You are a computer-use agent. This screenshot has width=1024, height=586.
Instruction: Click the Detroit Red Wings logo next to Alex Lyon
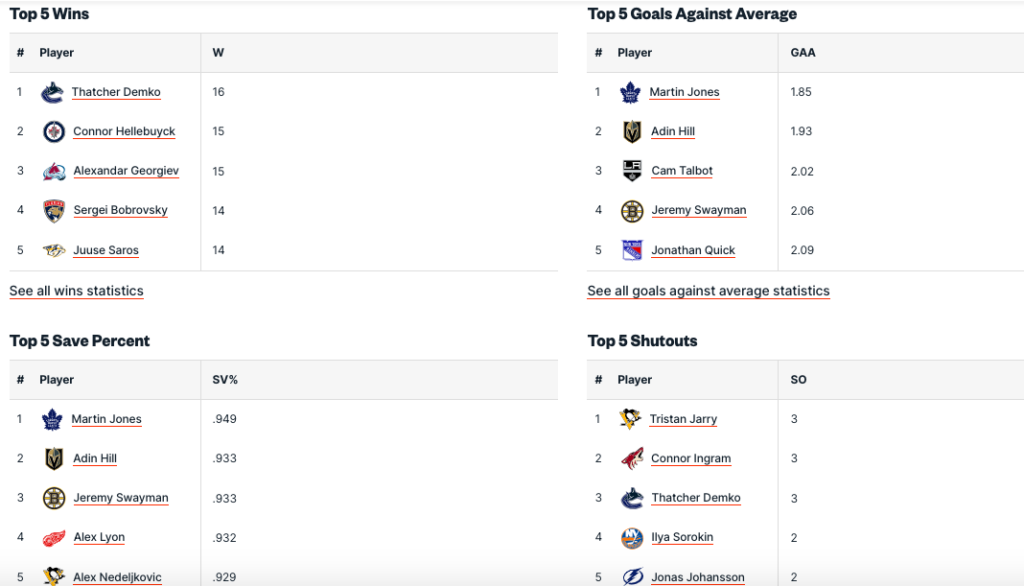(54, 537)
